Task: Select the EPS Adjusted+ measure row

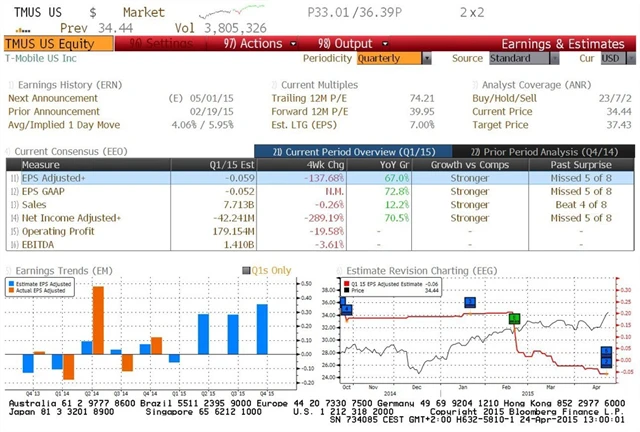Action: pos(61,176)
